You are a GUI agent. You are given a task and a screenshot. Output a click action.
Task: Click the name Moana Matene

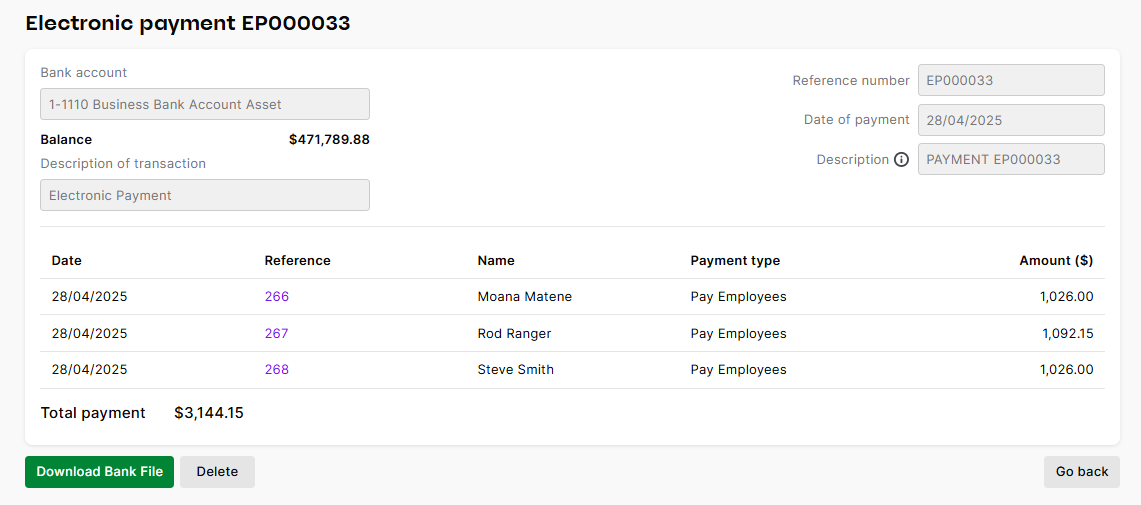pyautogui.click(x=525, y=297)
